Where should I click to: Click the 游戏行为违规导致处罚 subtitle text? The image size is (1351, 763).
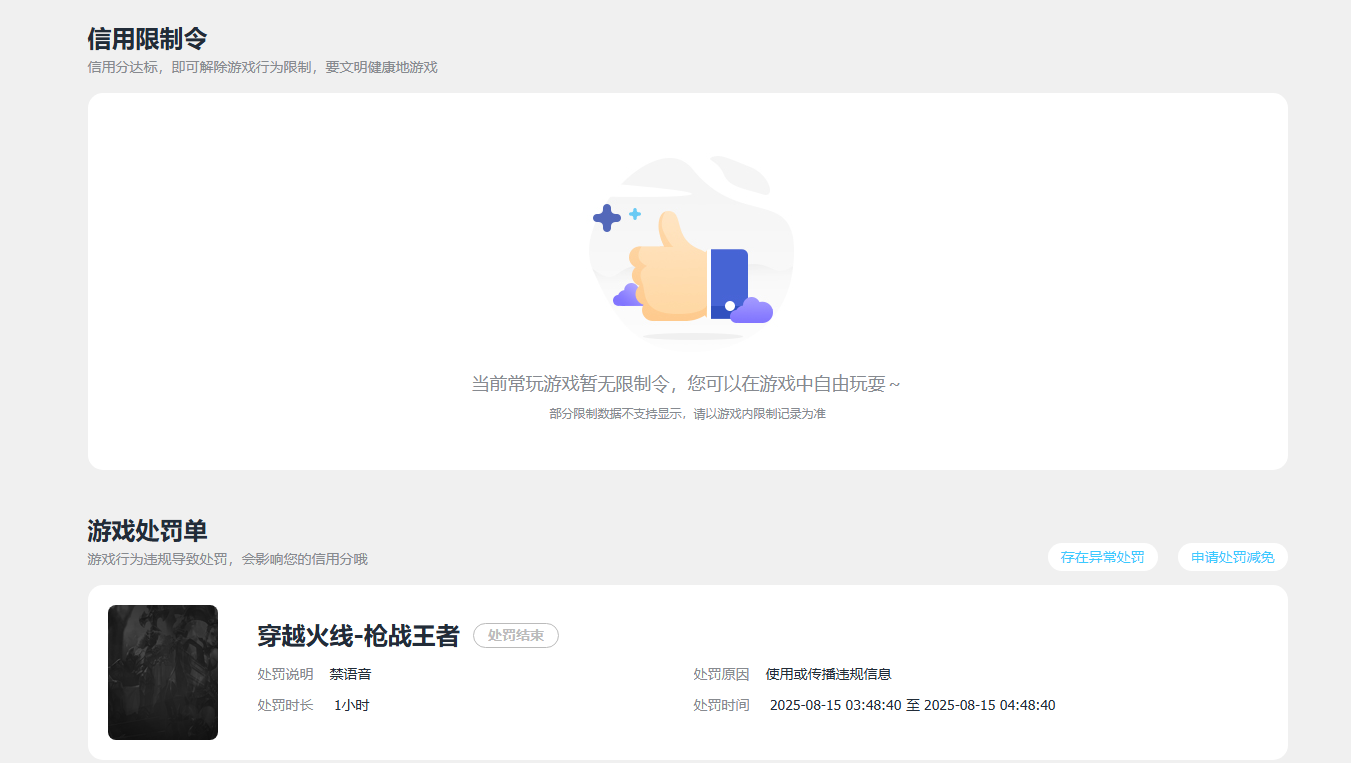[x=228, y=559]
